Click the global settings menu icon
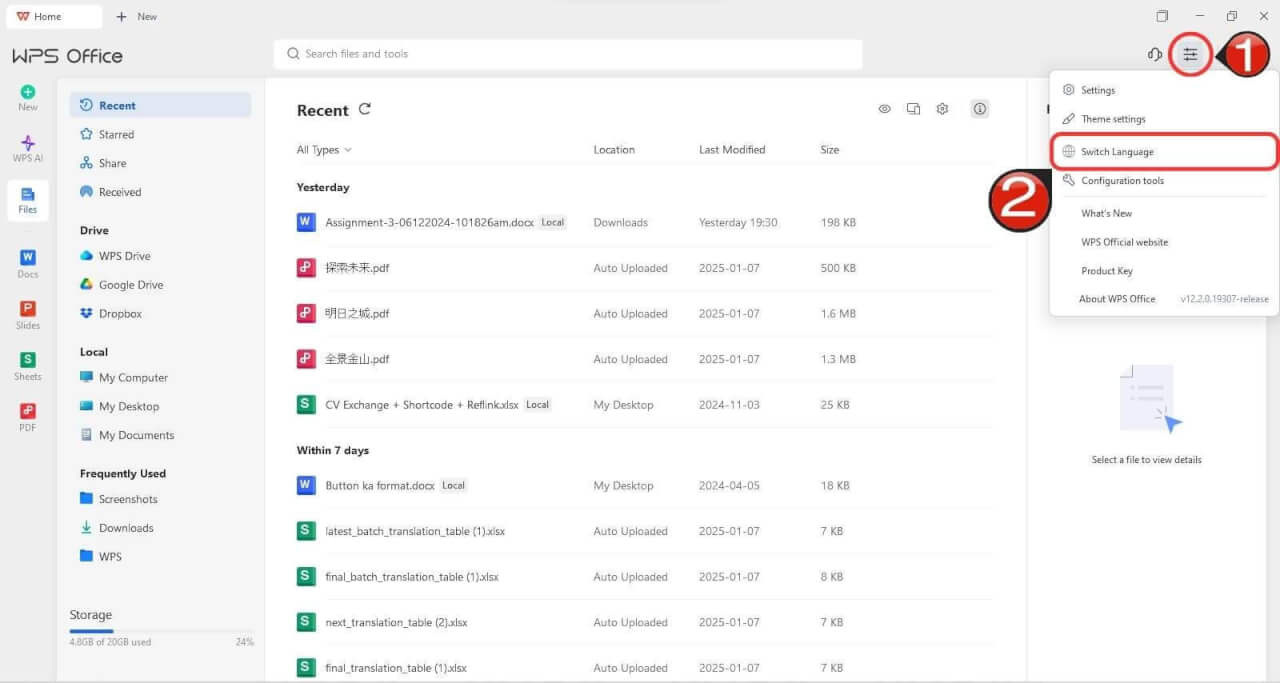 pos(1189,55)
